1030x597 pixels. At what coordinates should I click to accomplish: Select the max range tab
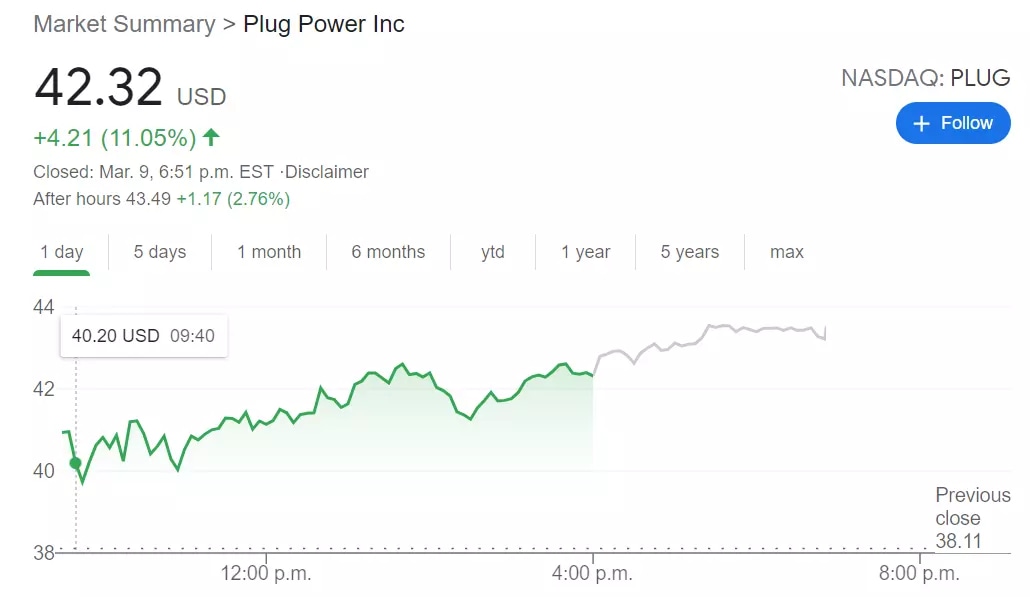pos(787,252)
